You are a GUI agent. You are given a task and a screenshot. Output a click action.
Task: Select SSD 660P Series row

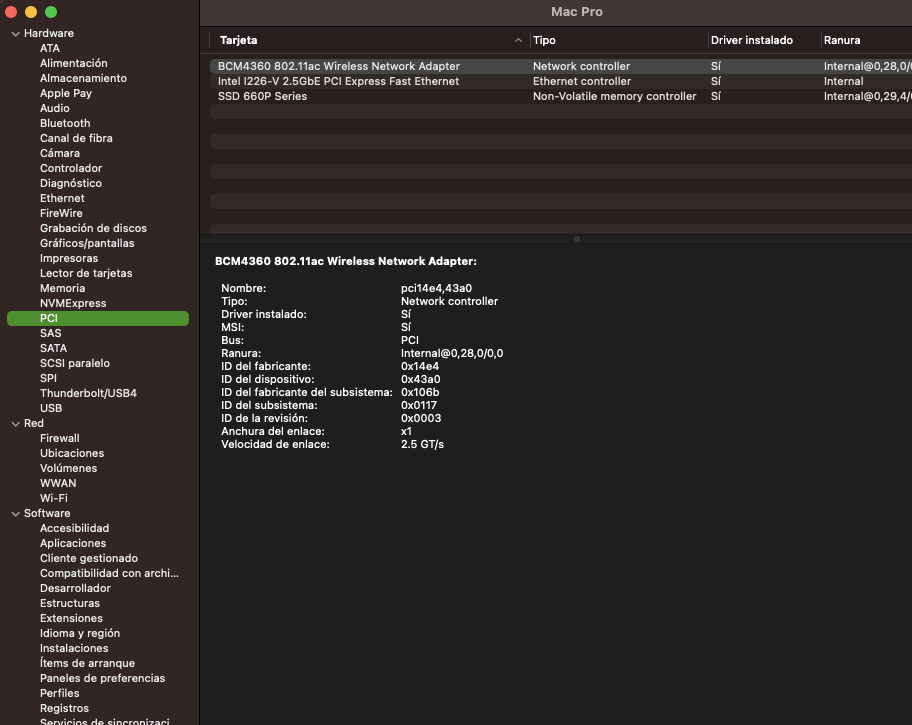[561, 97]
